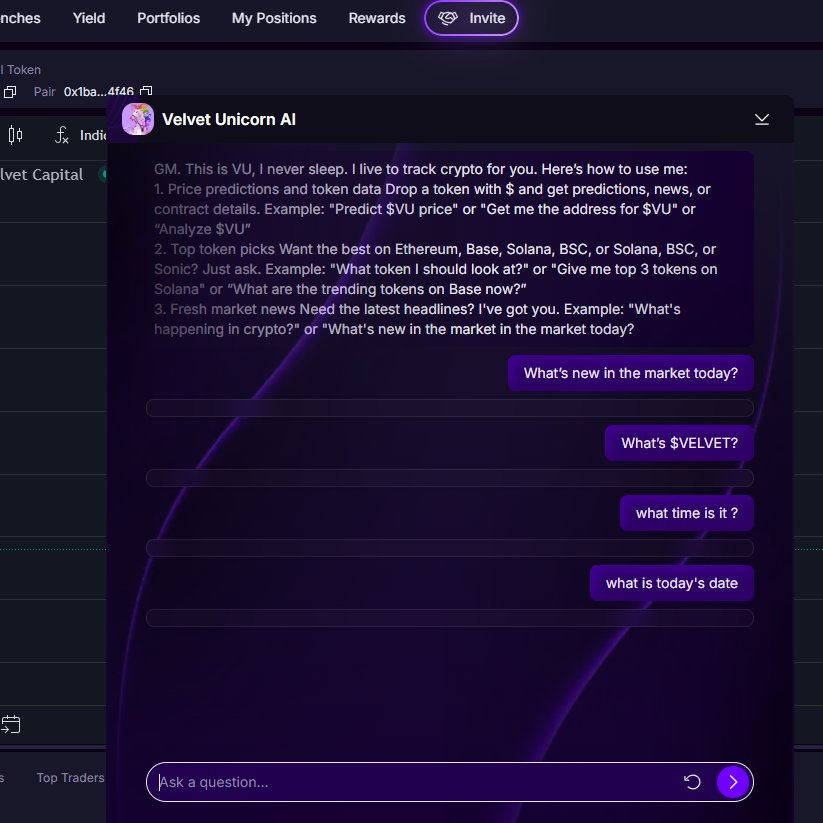Copy the pair address 0x1ba...4f46
823x823 pixels.
147,92
